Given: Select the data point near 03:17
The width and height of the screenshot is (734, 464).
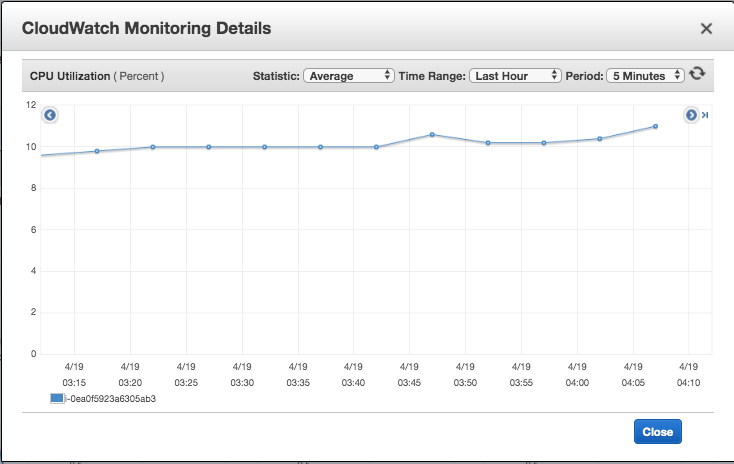Looking at the screenshot, I should pos(97,151).
